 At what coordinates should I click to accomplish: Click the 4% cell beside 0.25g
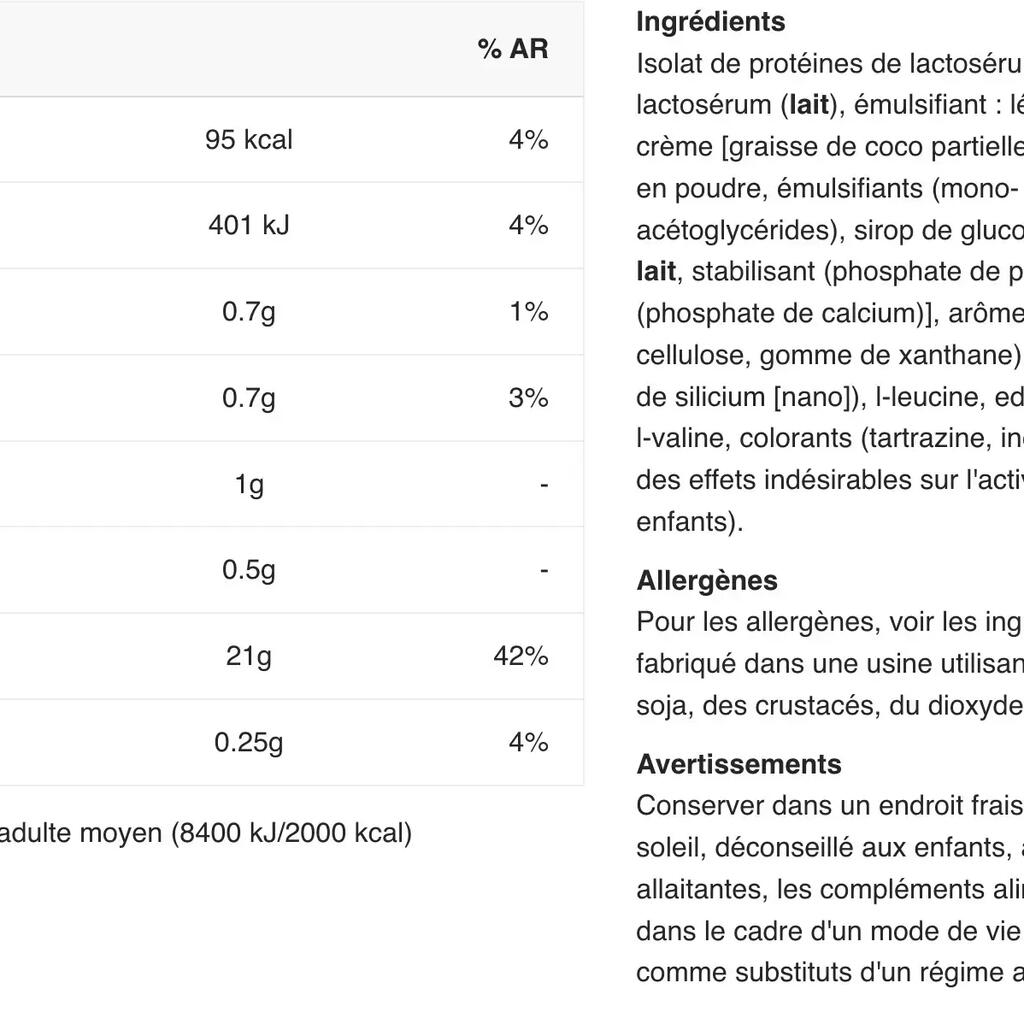click(528, 743)
